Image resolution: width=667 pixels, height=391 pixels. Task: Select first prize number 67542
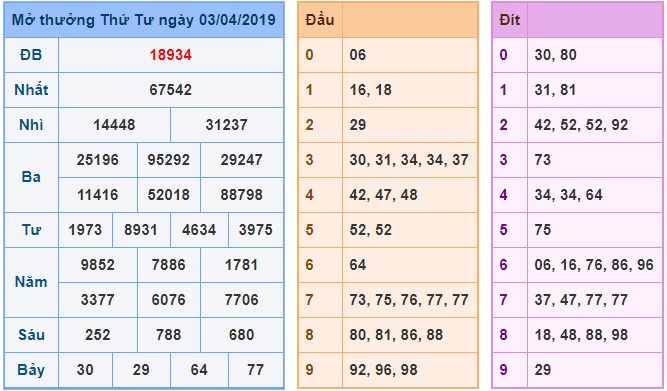171,90
